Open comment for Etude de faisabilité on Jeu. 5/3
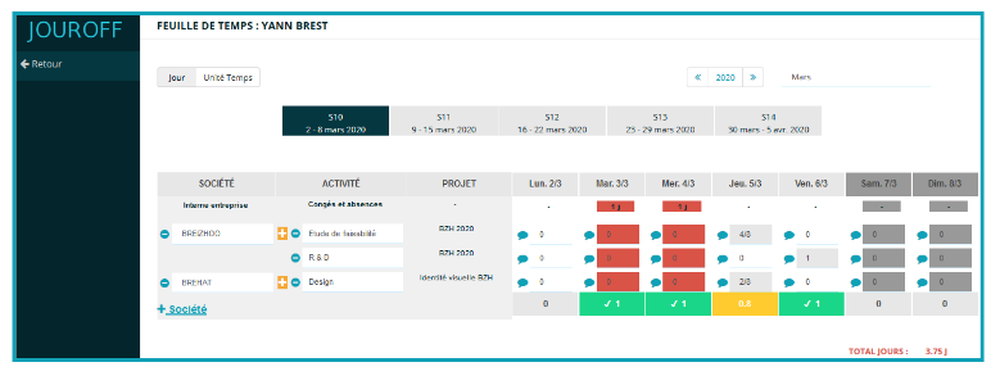Screen dimensions: 1000x367 coord(723,235)
